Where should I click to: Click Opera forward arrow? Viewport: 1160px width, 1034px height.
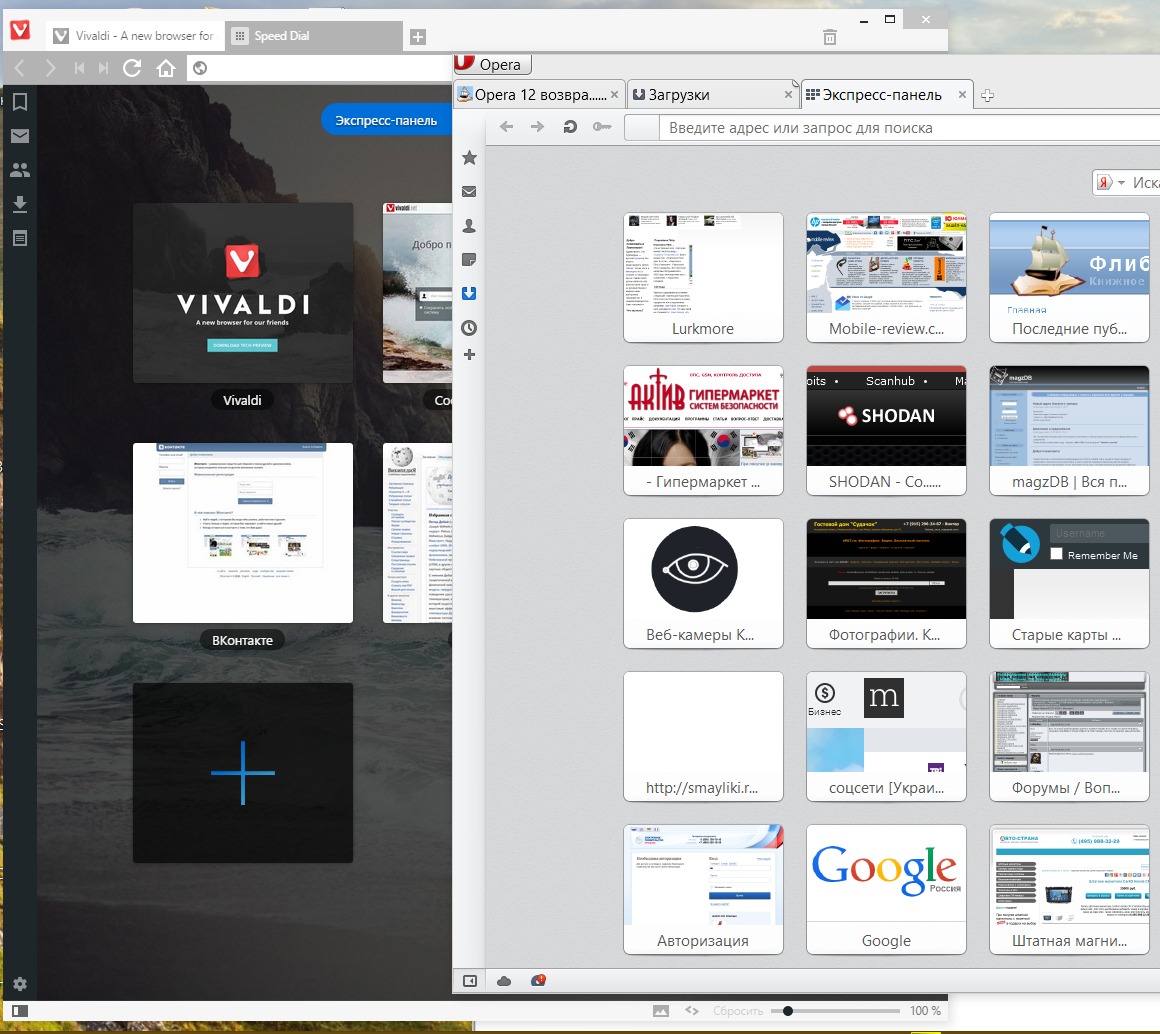pos(538,127)
